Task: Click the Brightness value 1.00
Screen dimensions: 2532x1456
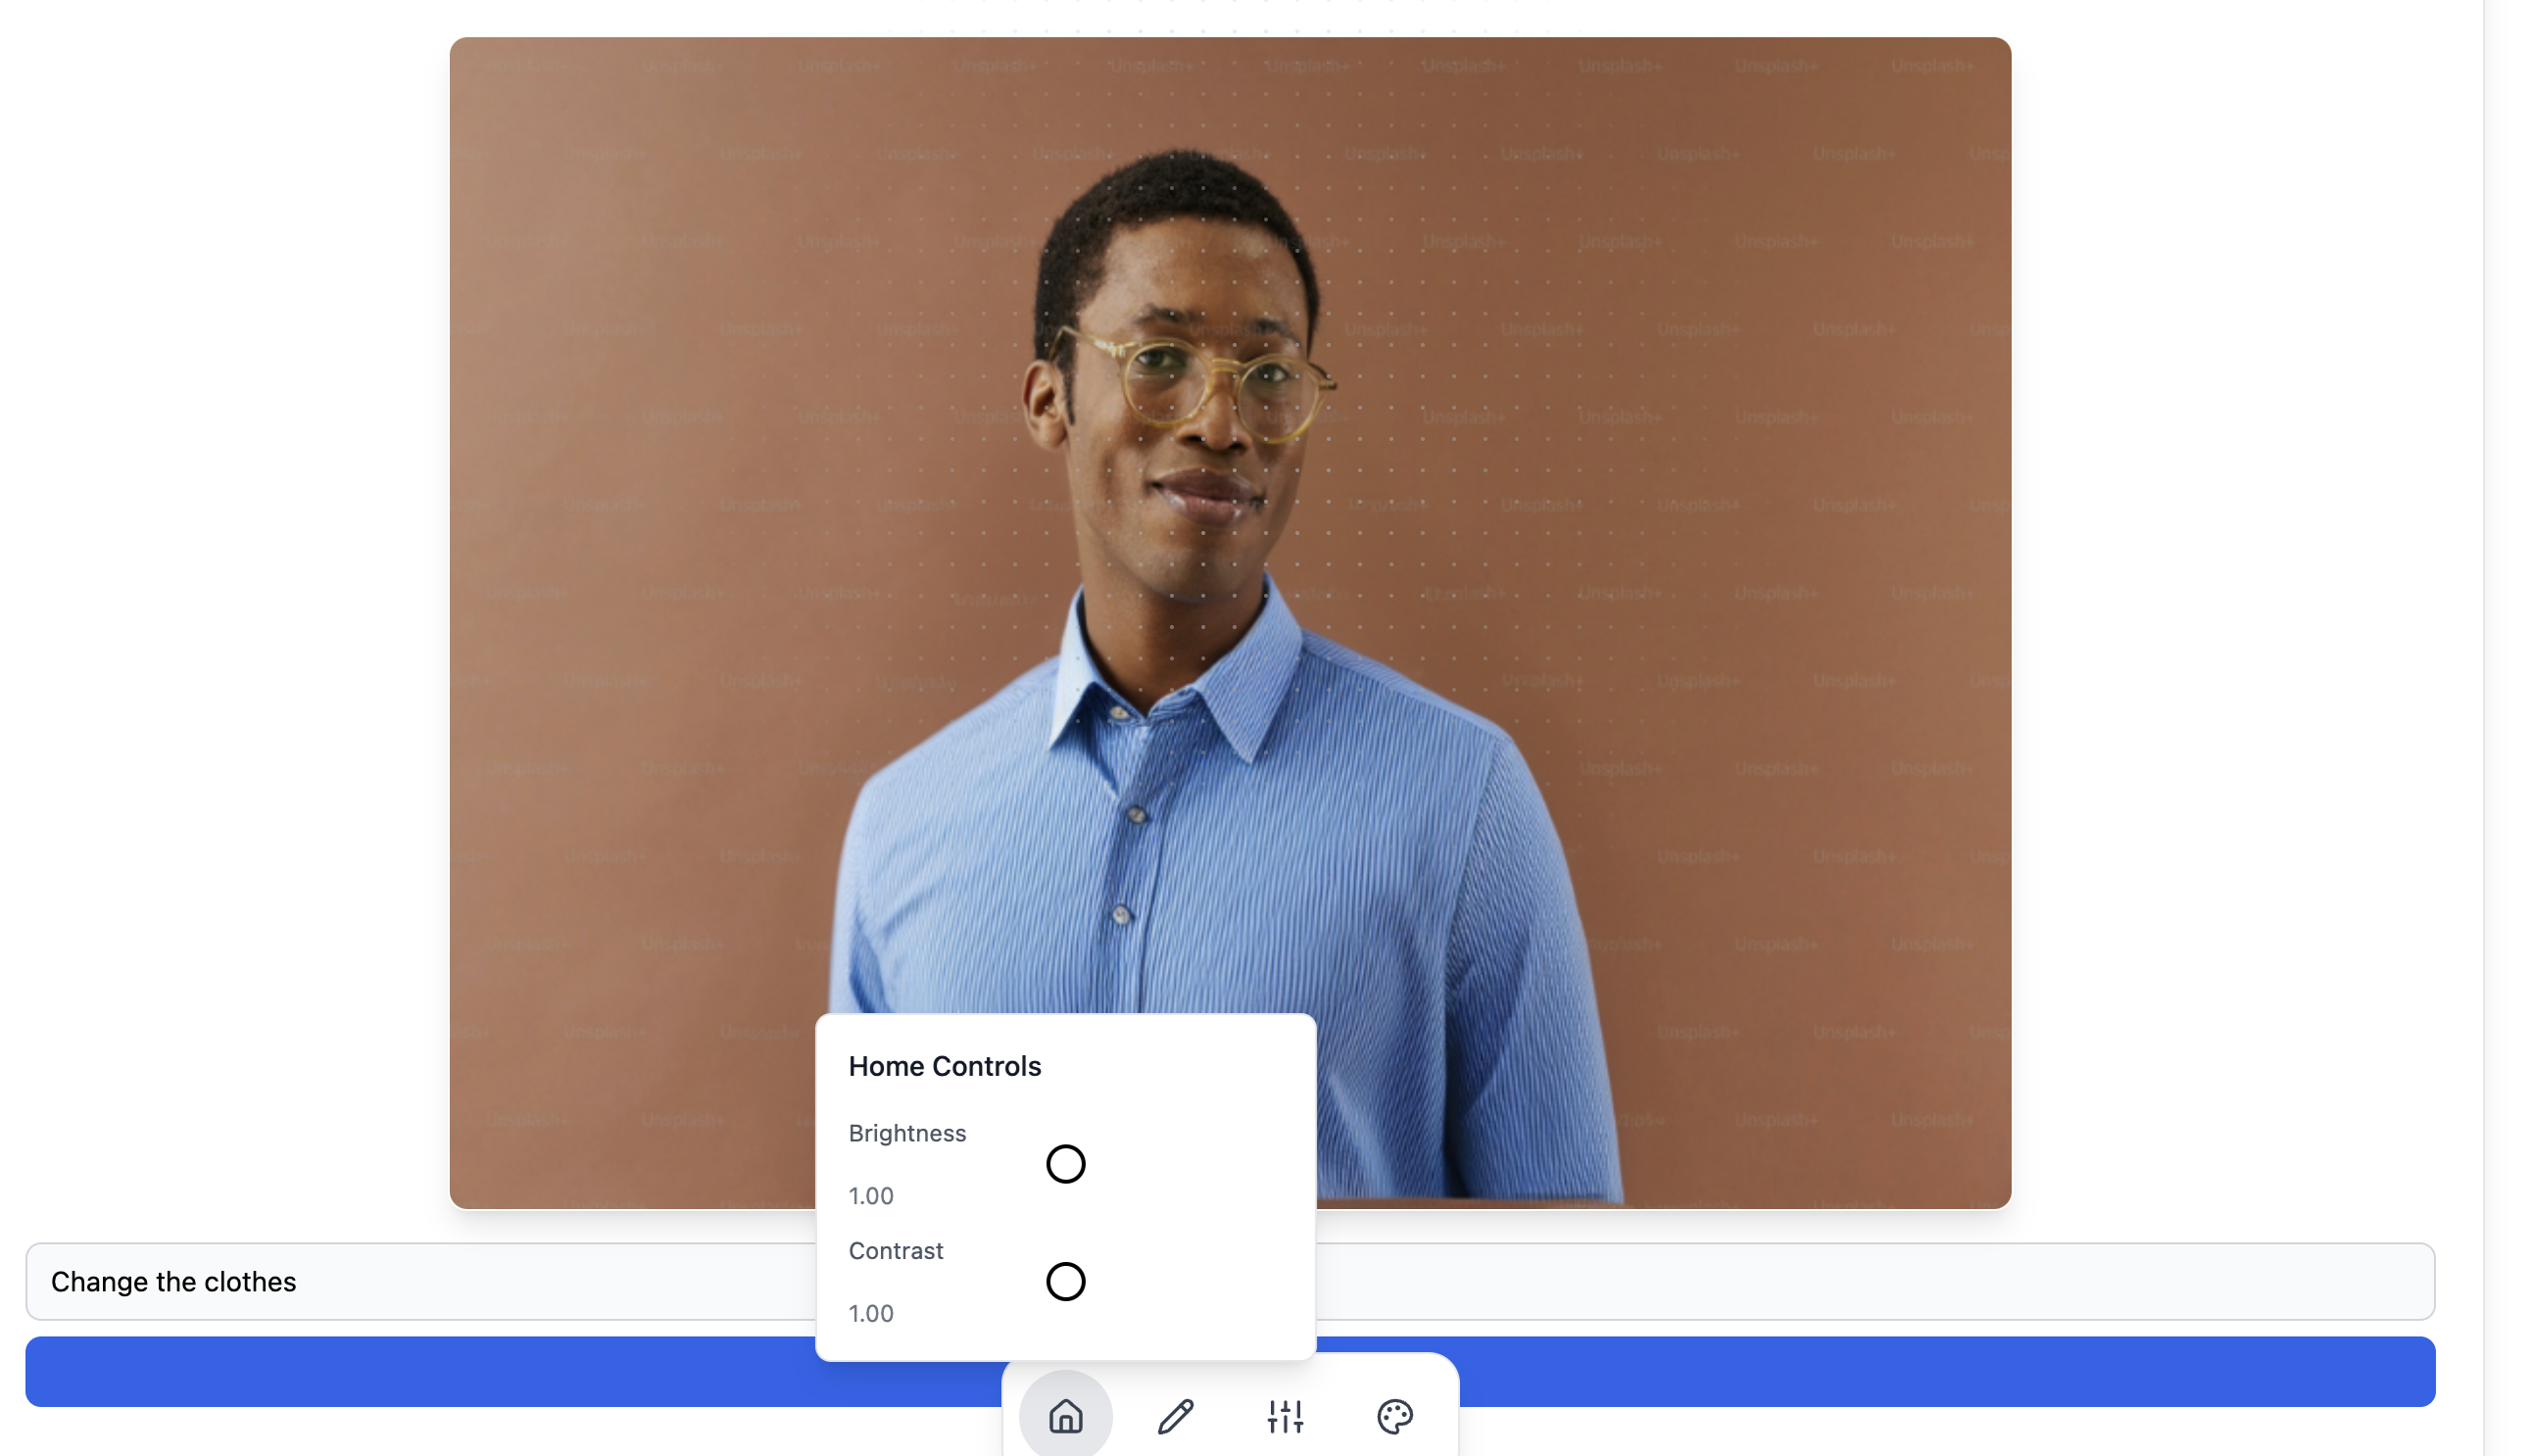Action: click(871, 1196)
